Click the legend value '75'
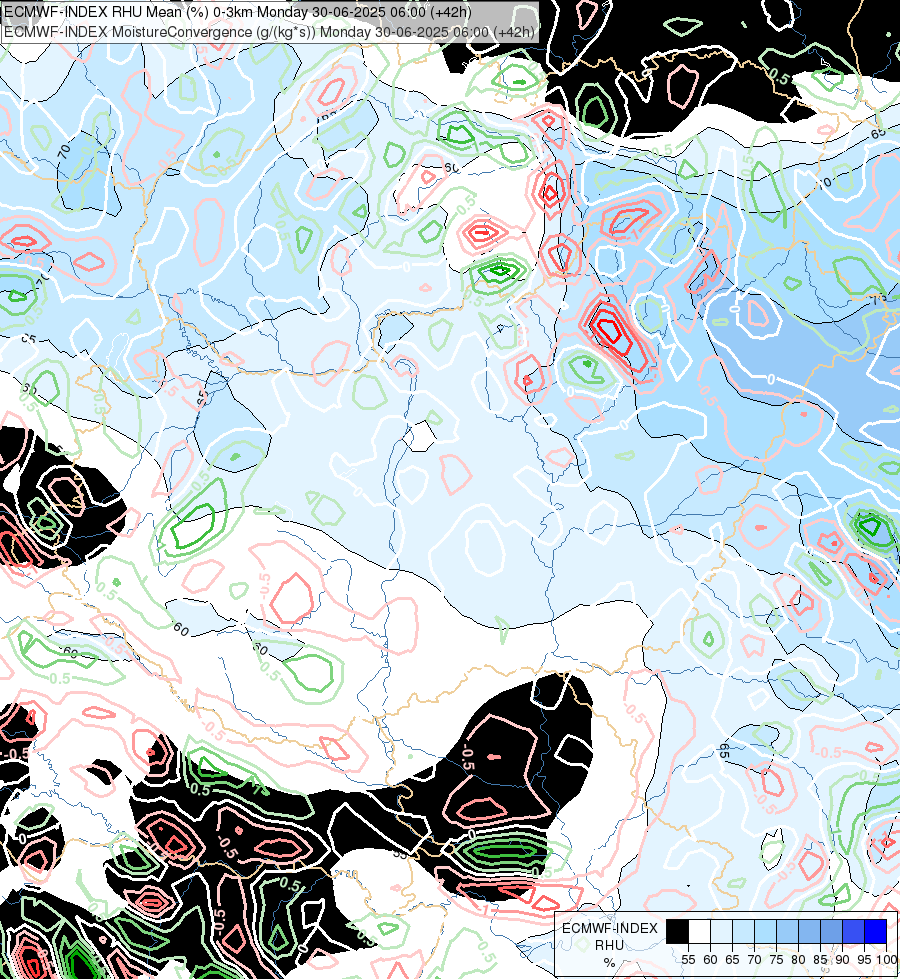Image resolution: width=900 pixels, height=979 pixels. click(776, 960)
